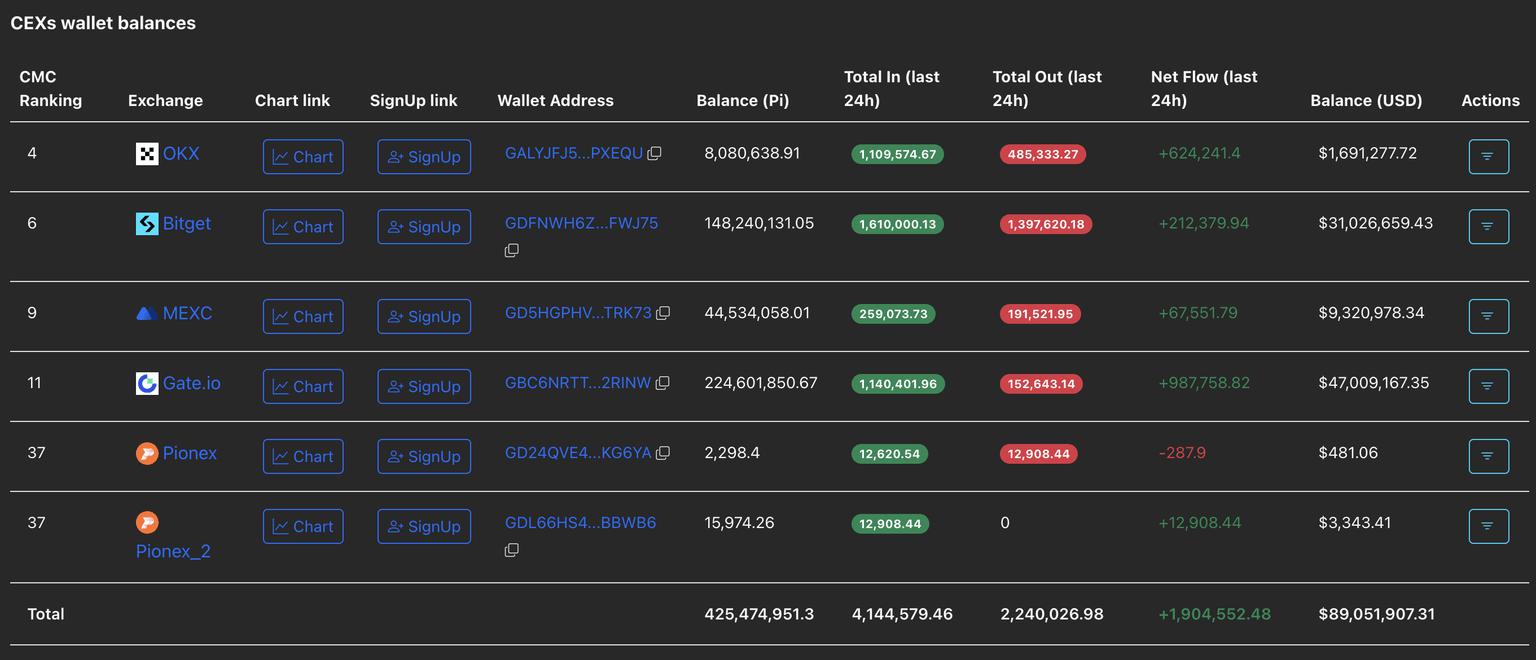Open the Actions filter icon on Gate.io row
1536x660 pixels.
[x=1488, y=386]
